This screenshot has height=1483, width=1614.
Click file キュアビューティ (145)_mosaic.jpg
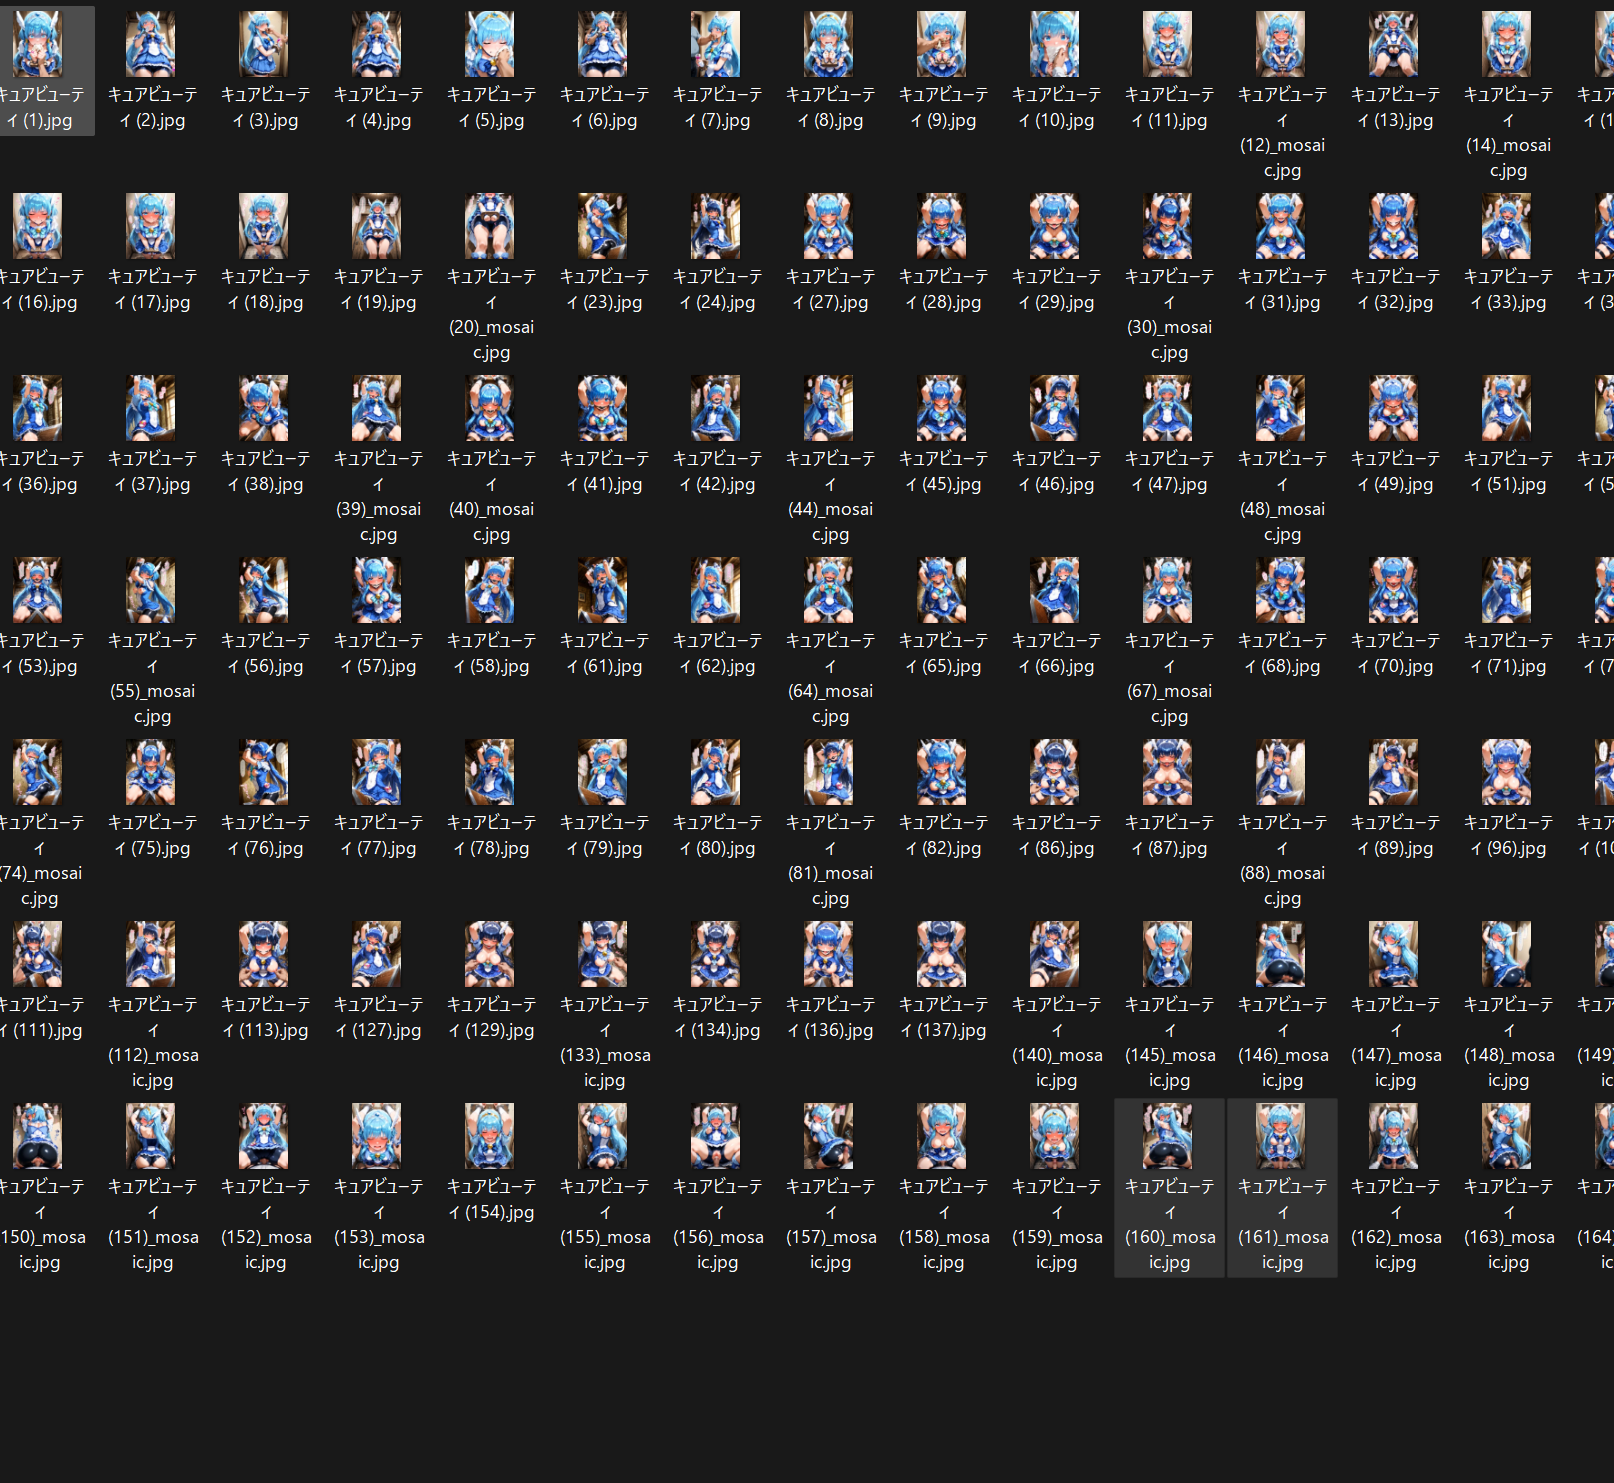pos(1168,1006)
